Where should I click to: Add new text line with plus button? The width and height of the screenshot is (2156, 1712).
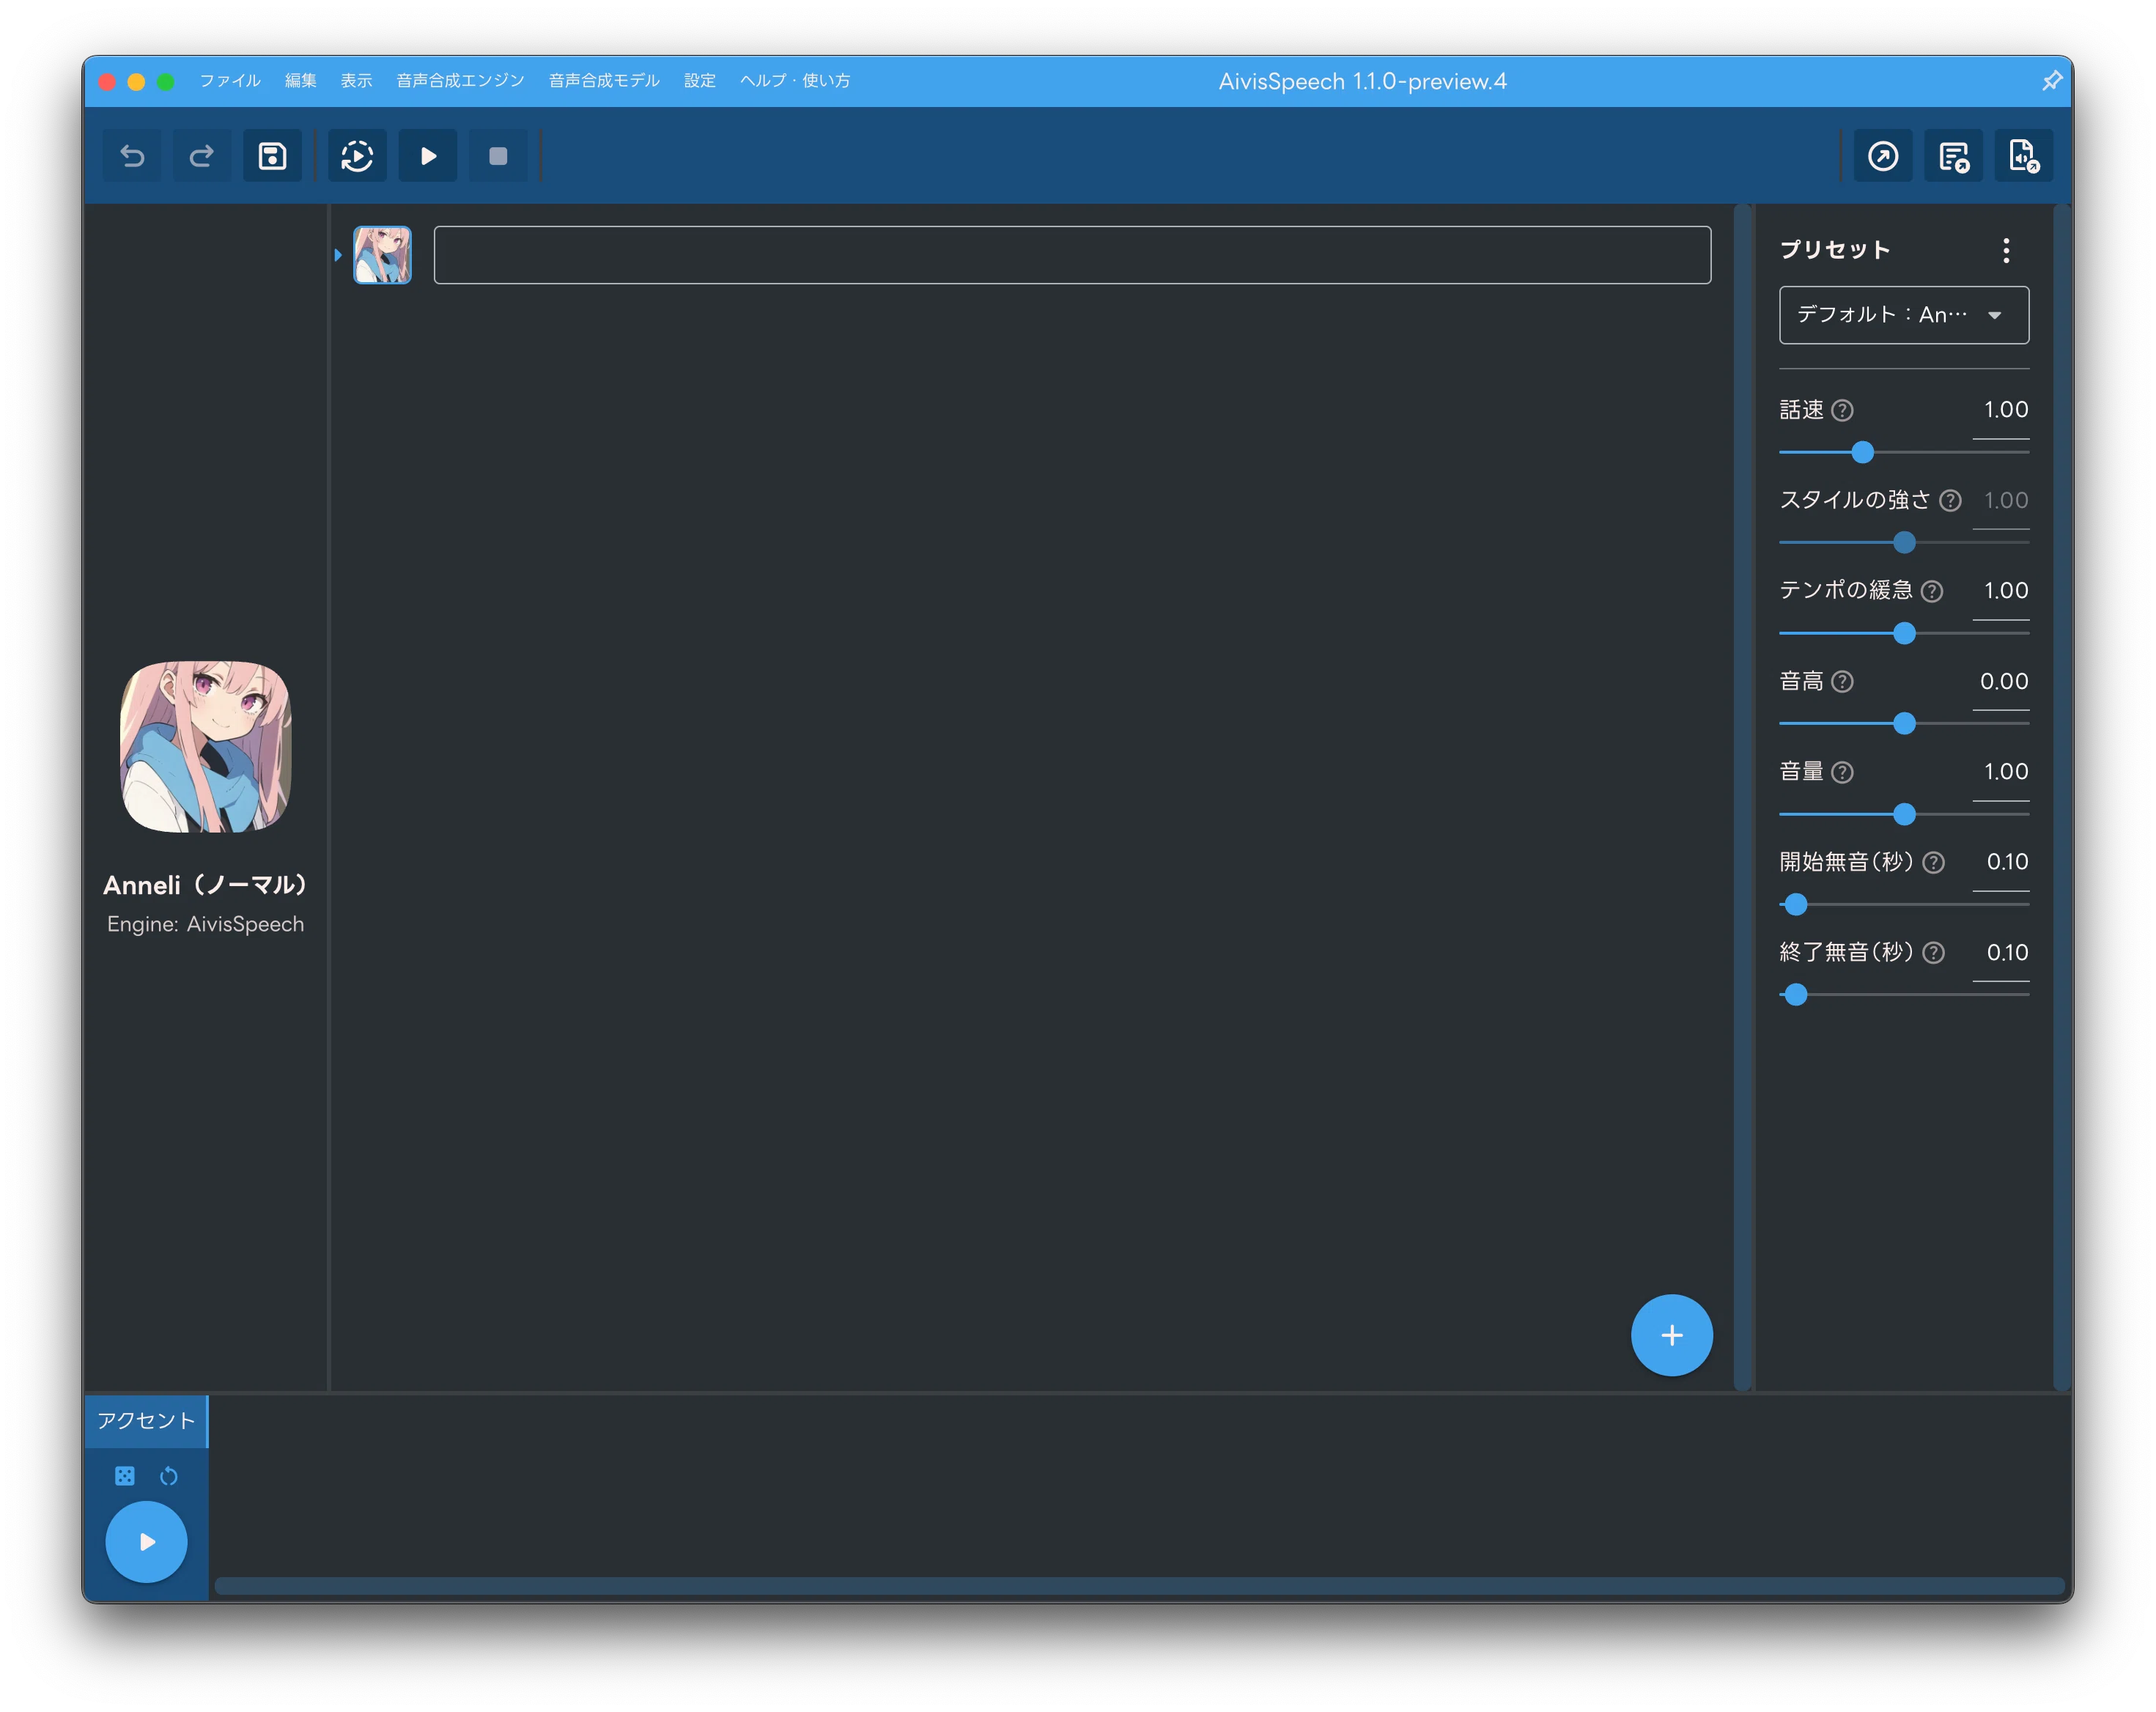[x=1671, y=1335]
